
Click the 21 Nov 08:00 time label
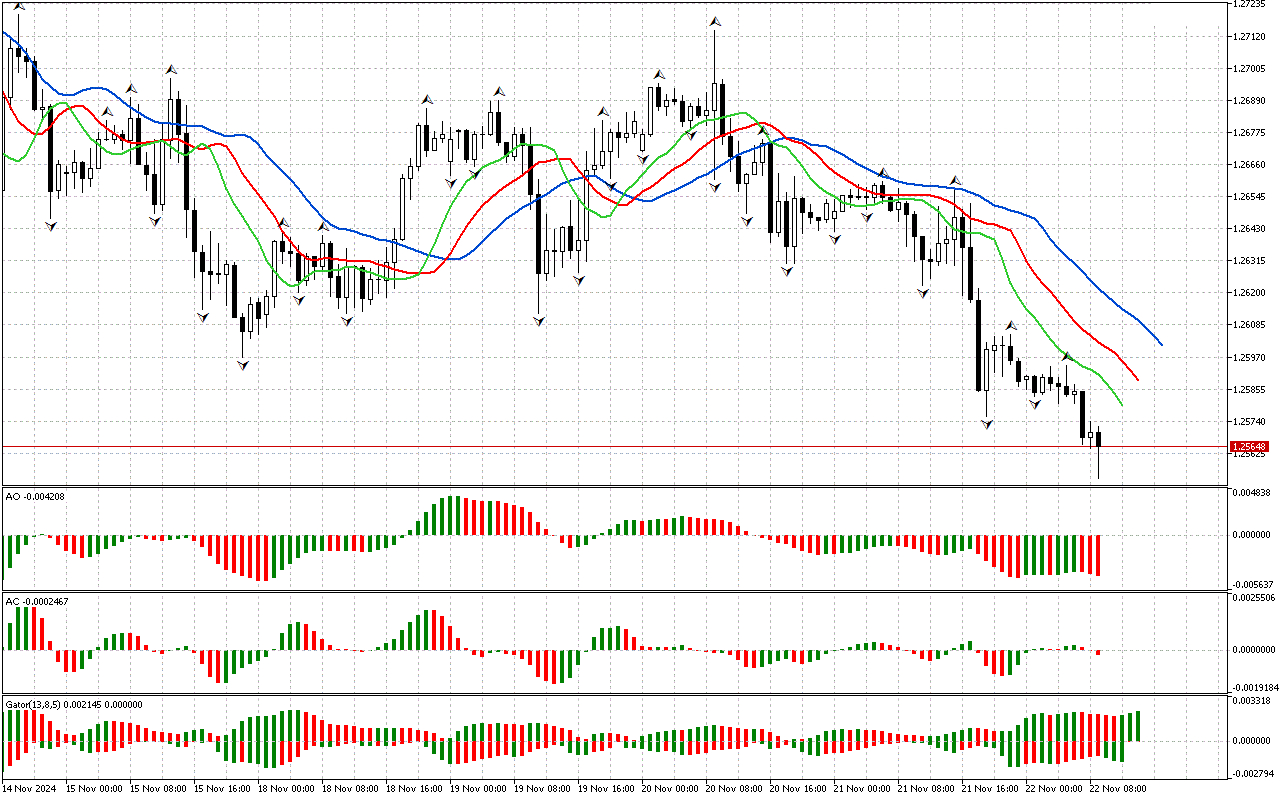(926, 789)
